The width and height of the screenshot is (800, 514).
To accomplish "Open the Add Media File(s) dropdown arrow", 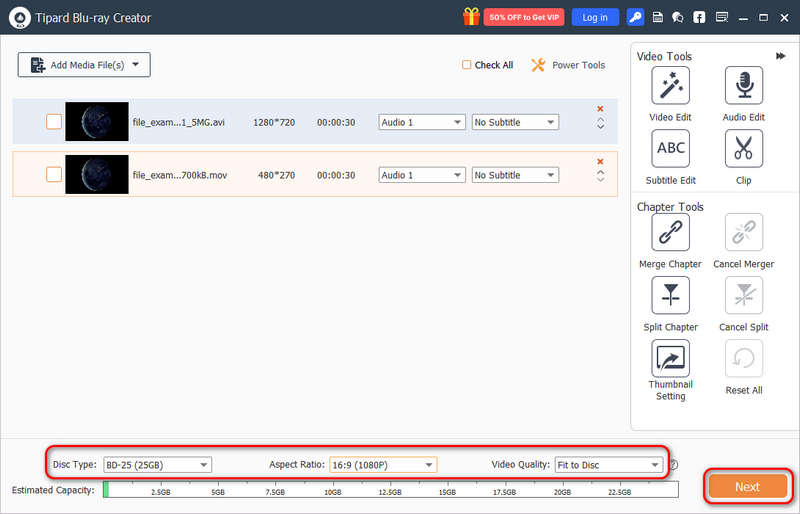I will (x=135, y=65).
